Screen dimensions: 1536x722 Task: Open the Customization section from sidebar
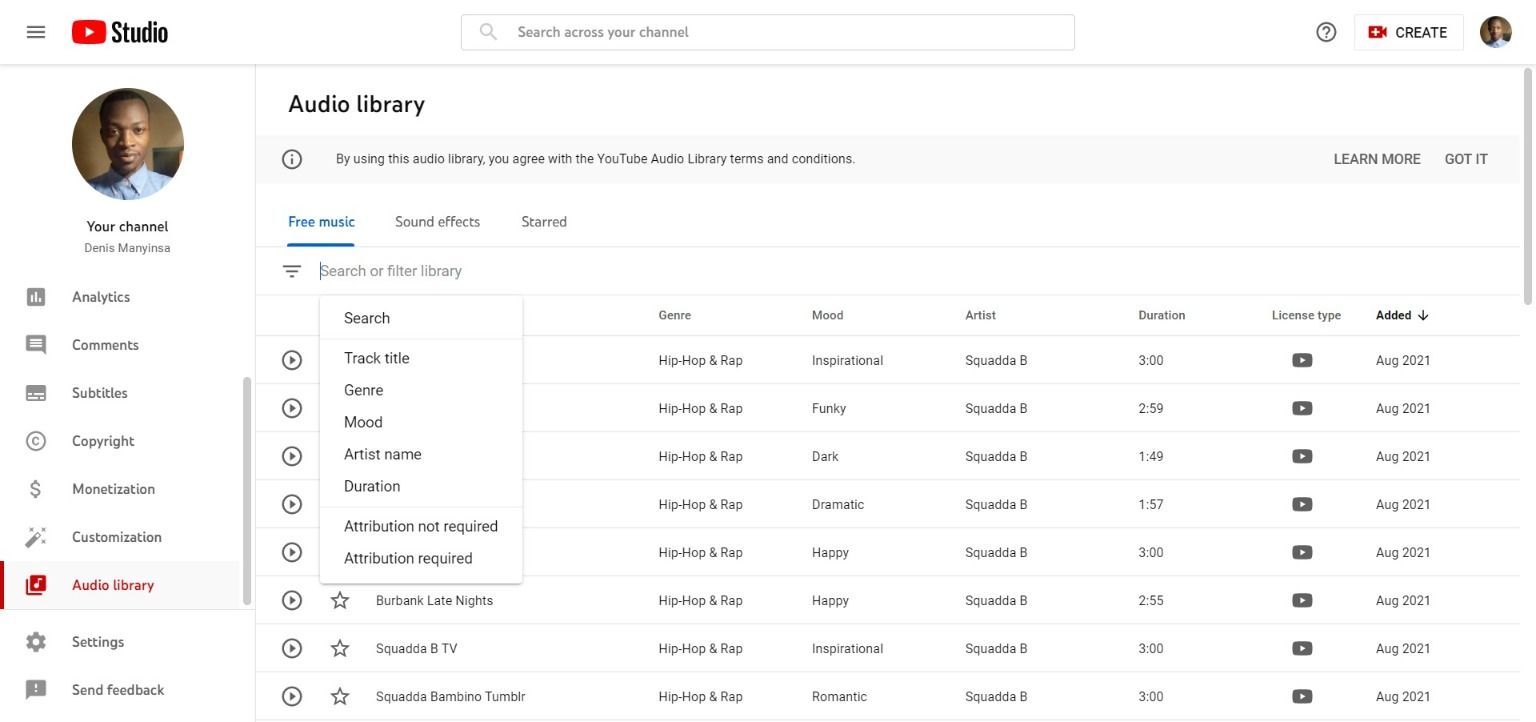(x=116, y=537)
